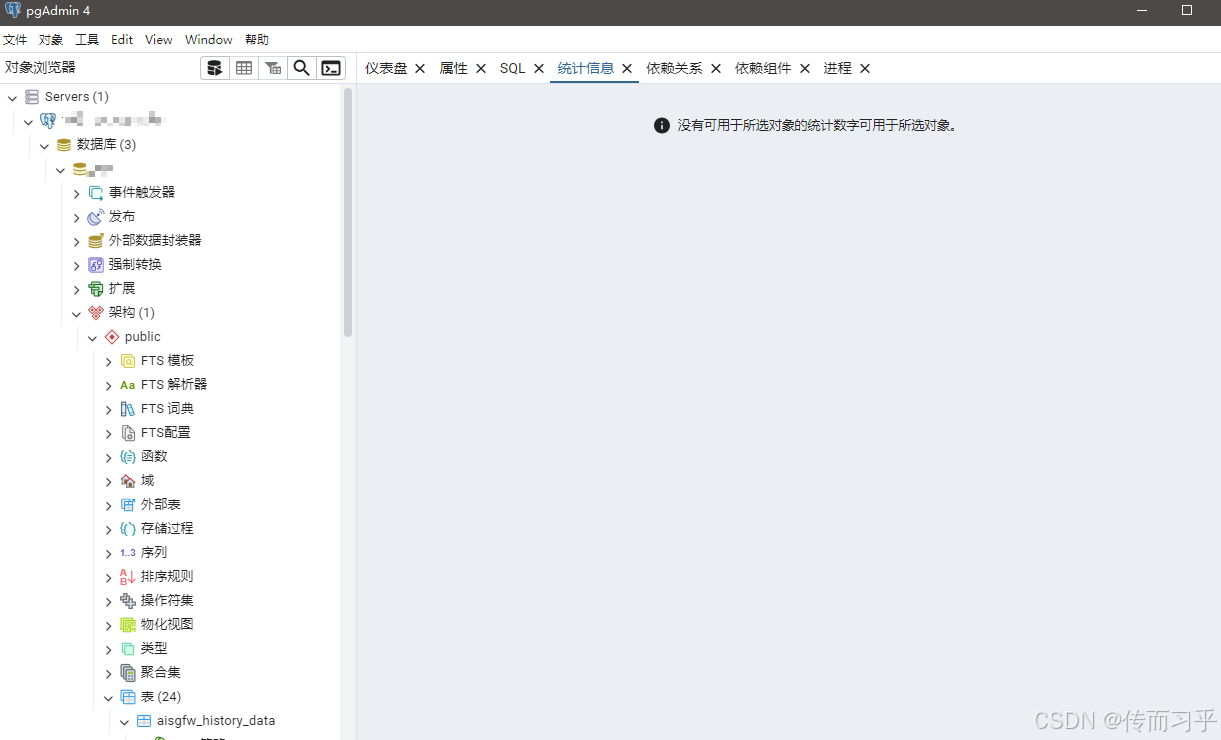Viewport: 1221px width, 740px height.
Task: Open the 帮助 menu
Action: click(257, 40)
